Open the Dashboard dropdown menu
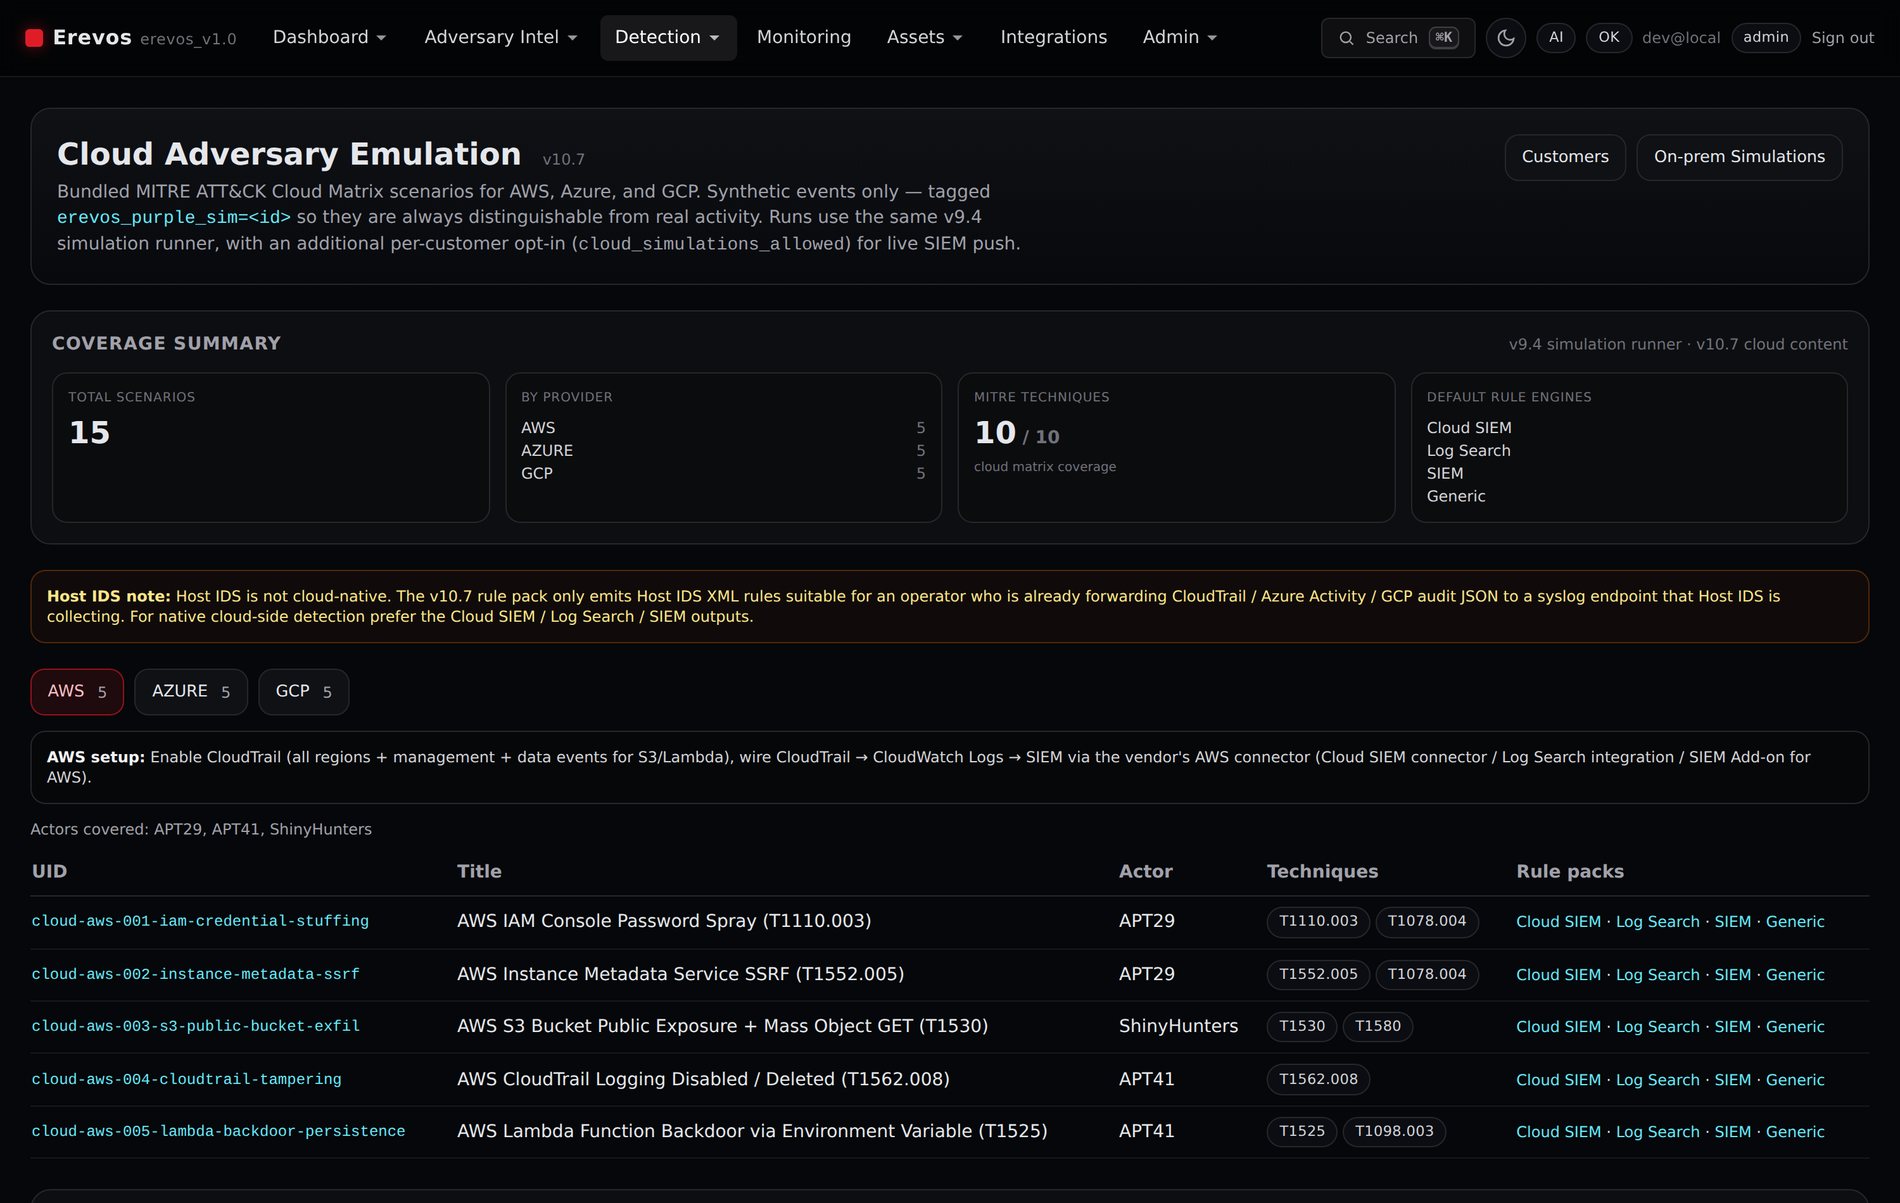This screenshot has width=1900, height=1203. [329, 37]
